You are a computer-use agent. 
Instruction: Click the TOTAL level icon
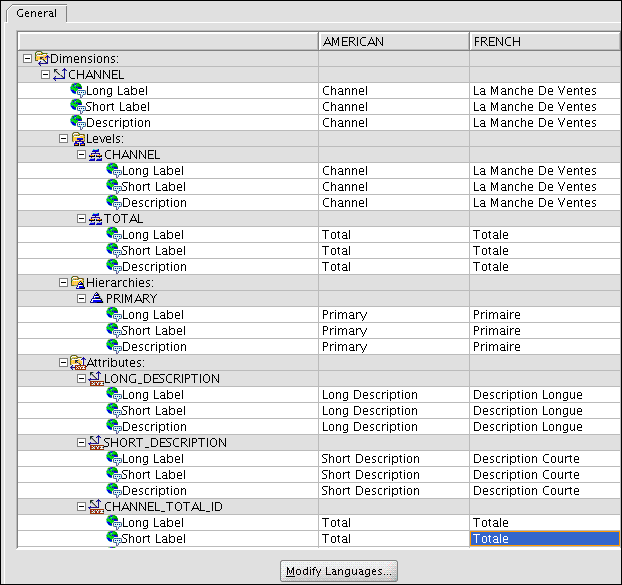[95, 219]
